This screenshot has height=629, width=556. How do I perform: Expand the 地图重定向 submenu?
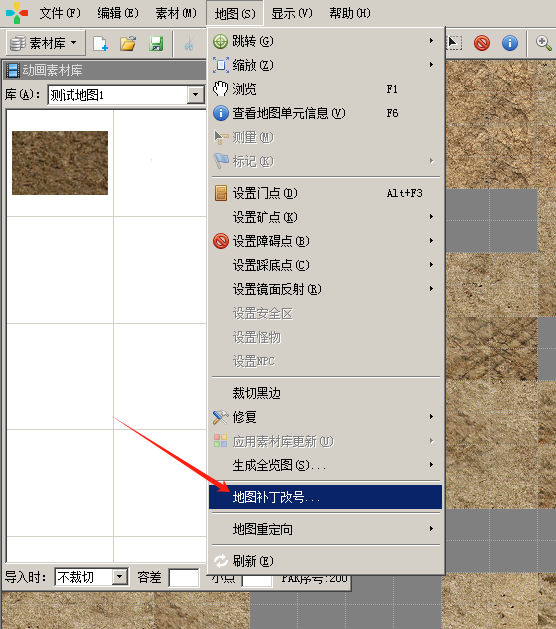[325, 529]
